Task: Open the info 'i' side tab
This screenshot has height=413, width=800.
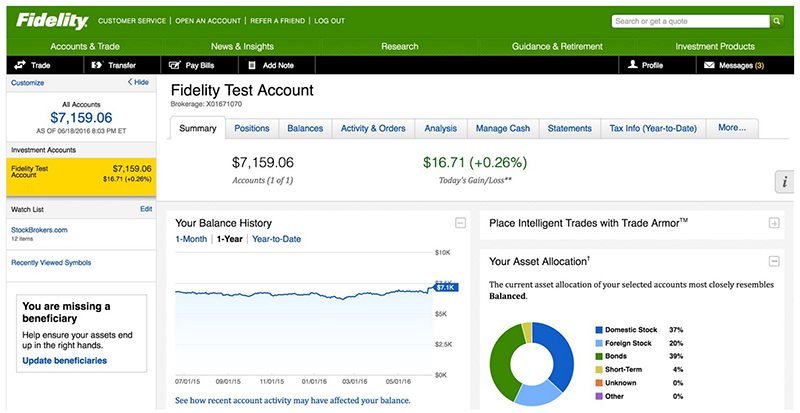Action: click(x=785, y=182)
